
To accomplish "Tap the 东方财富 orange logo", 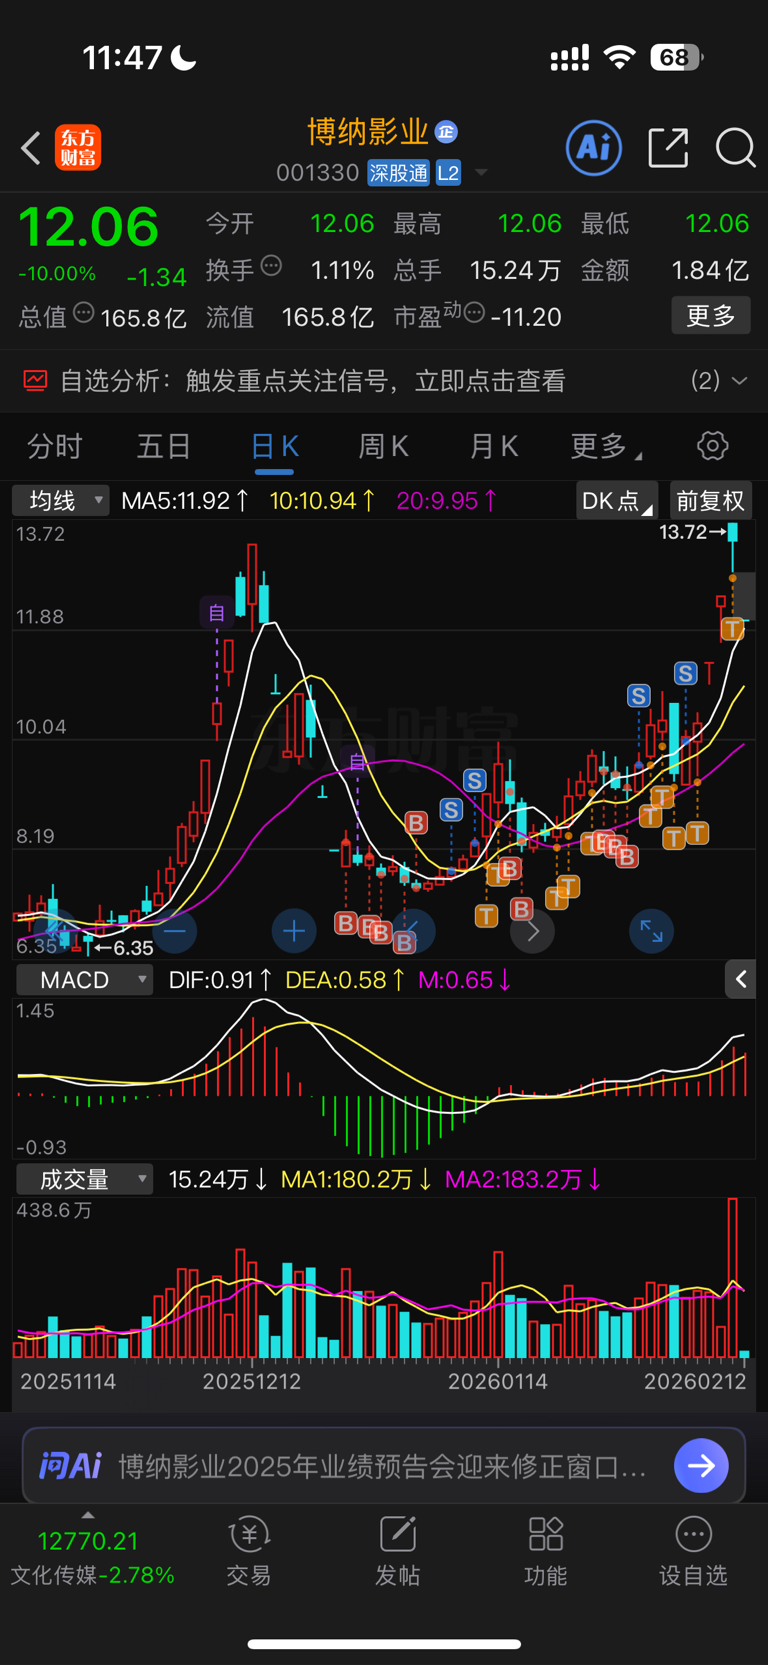I will (x=78, y=148).
